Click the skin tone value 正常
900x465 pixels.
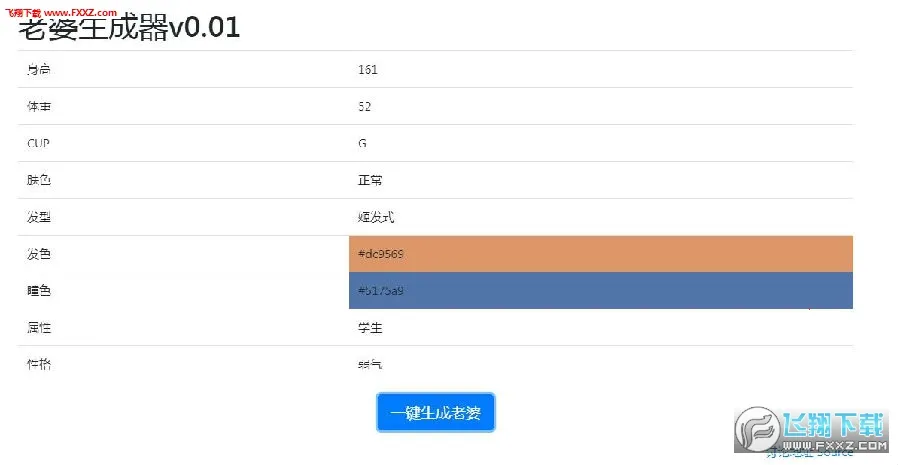370,181
